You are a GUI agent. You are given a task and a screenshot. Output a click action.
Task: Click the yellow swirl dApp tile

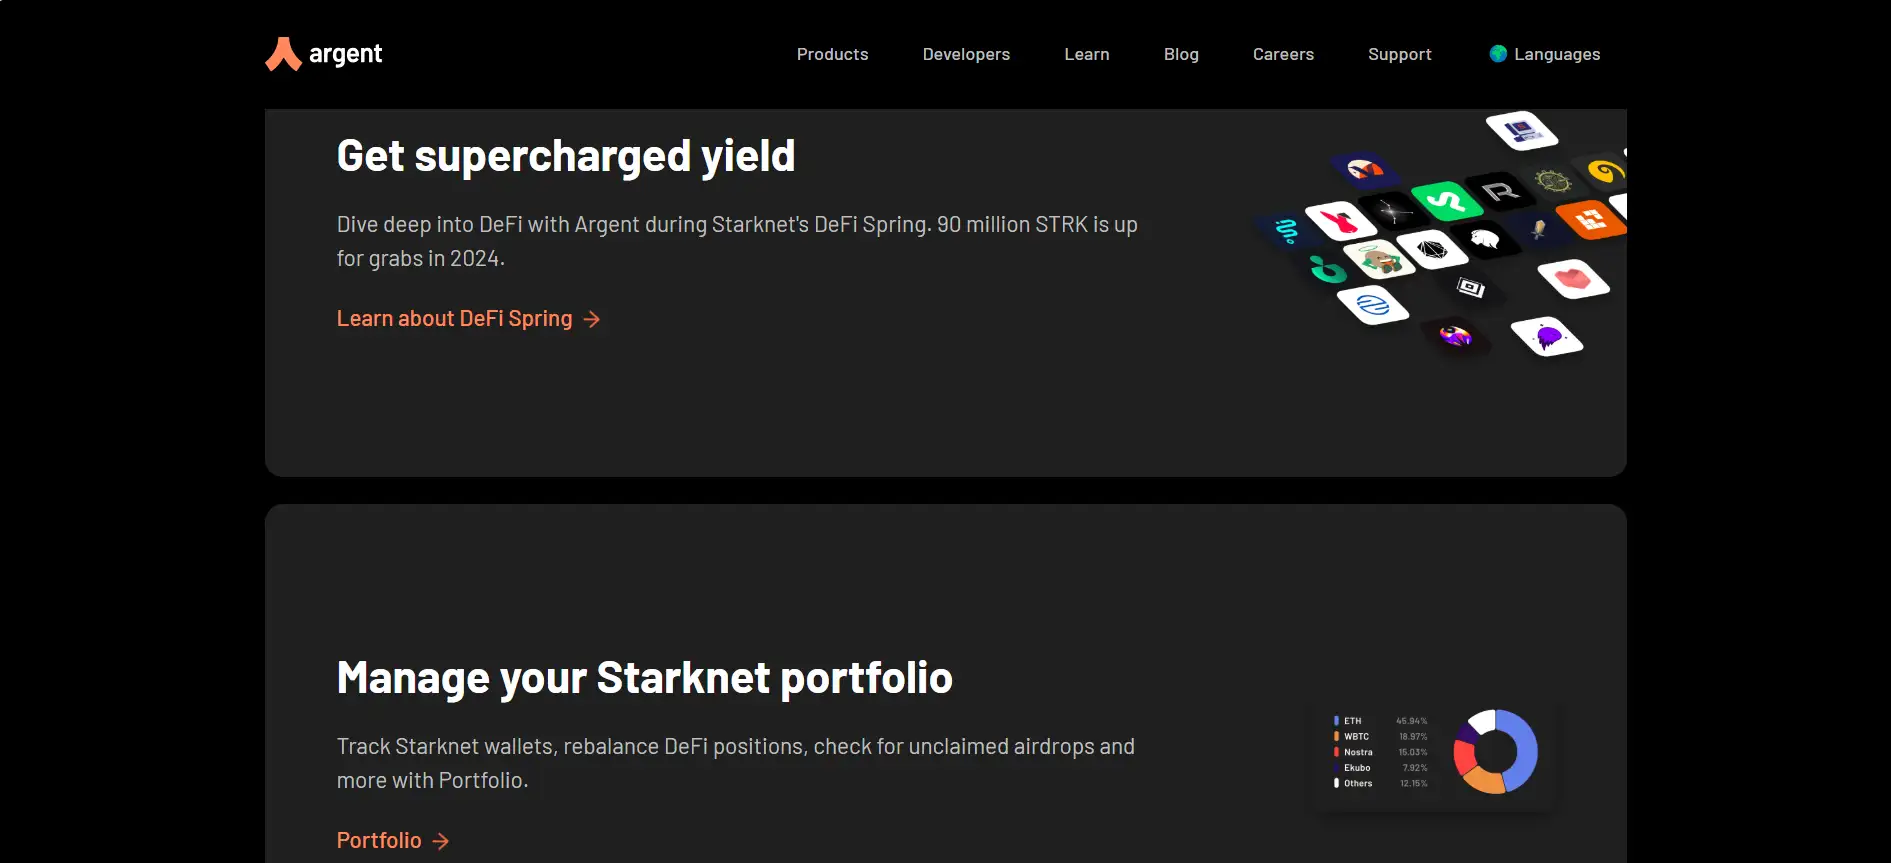pos(1604,171)
